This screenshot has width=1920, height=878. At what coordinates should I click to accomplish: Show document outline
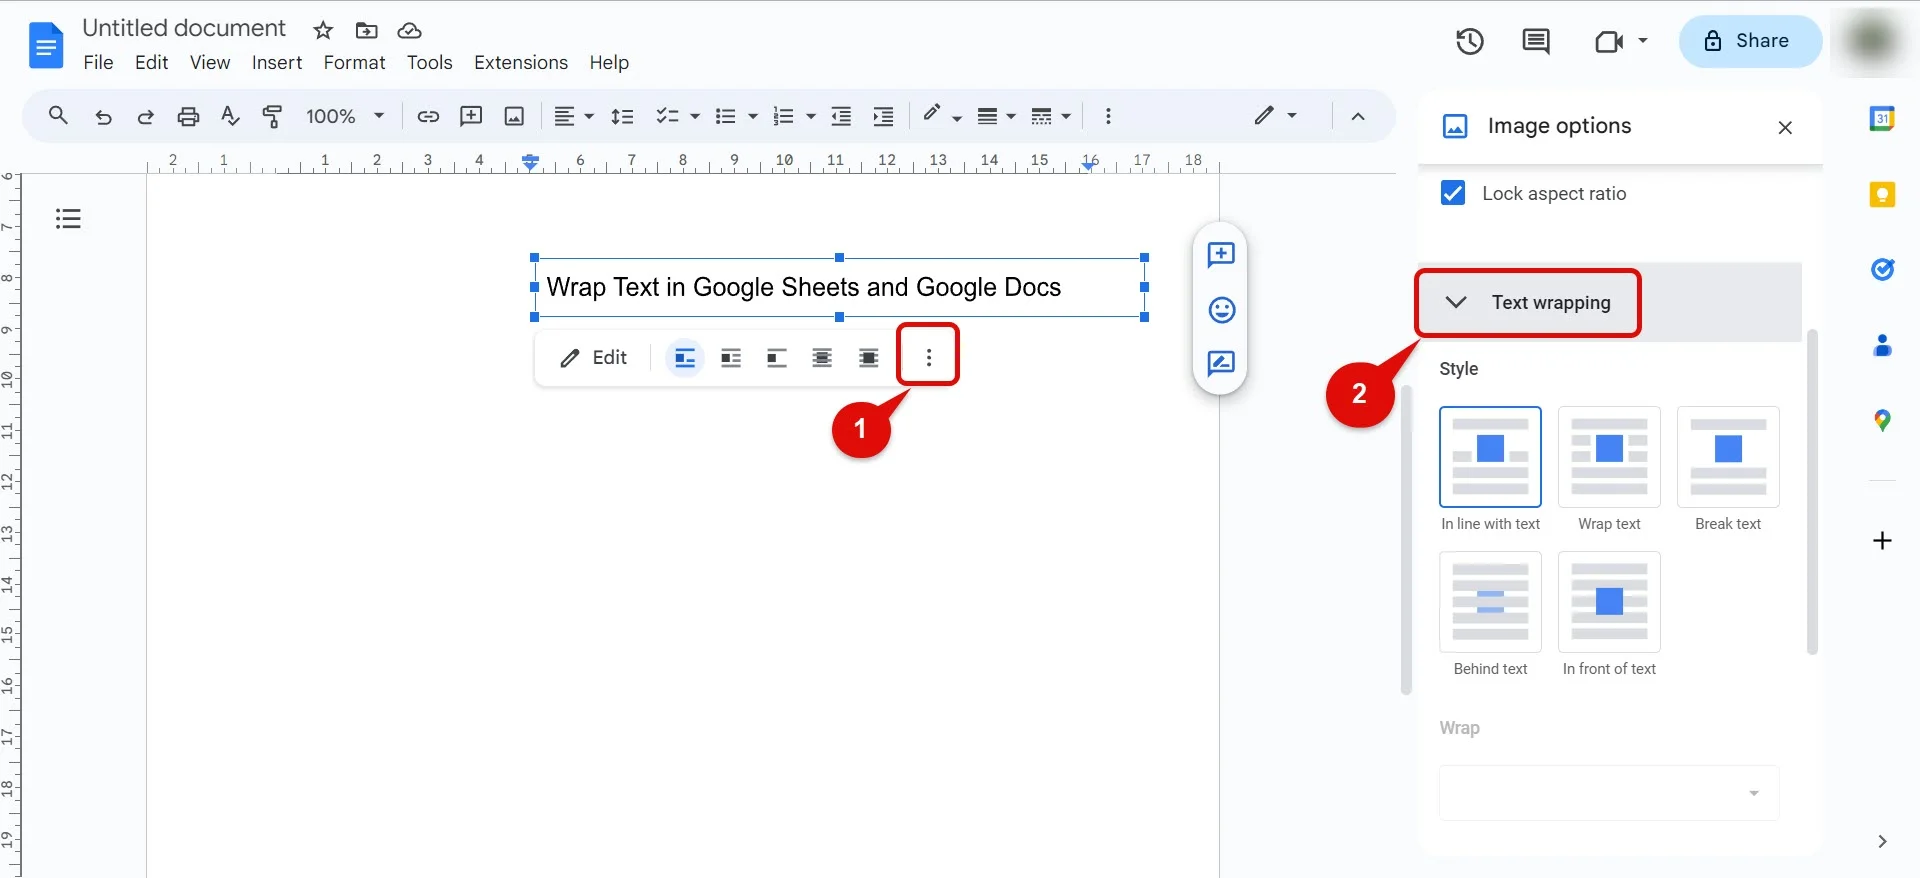[68, 218]
